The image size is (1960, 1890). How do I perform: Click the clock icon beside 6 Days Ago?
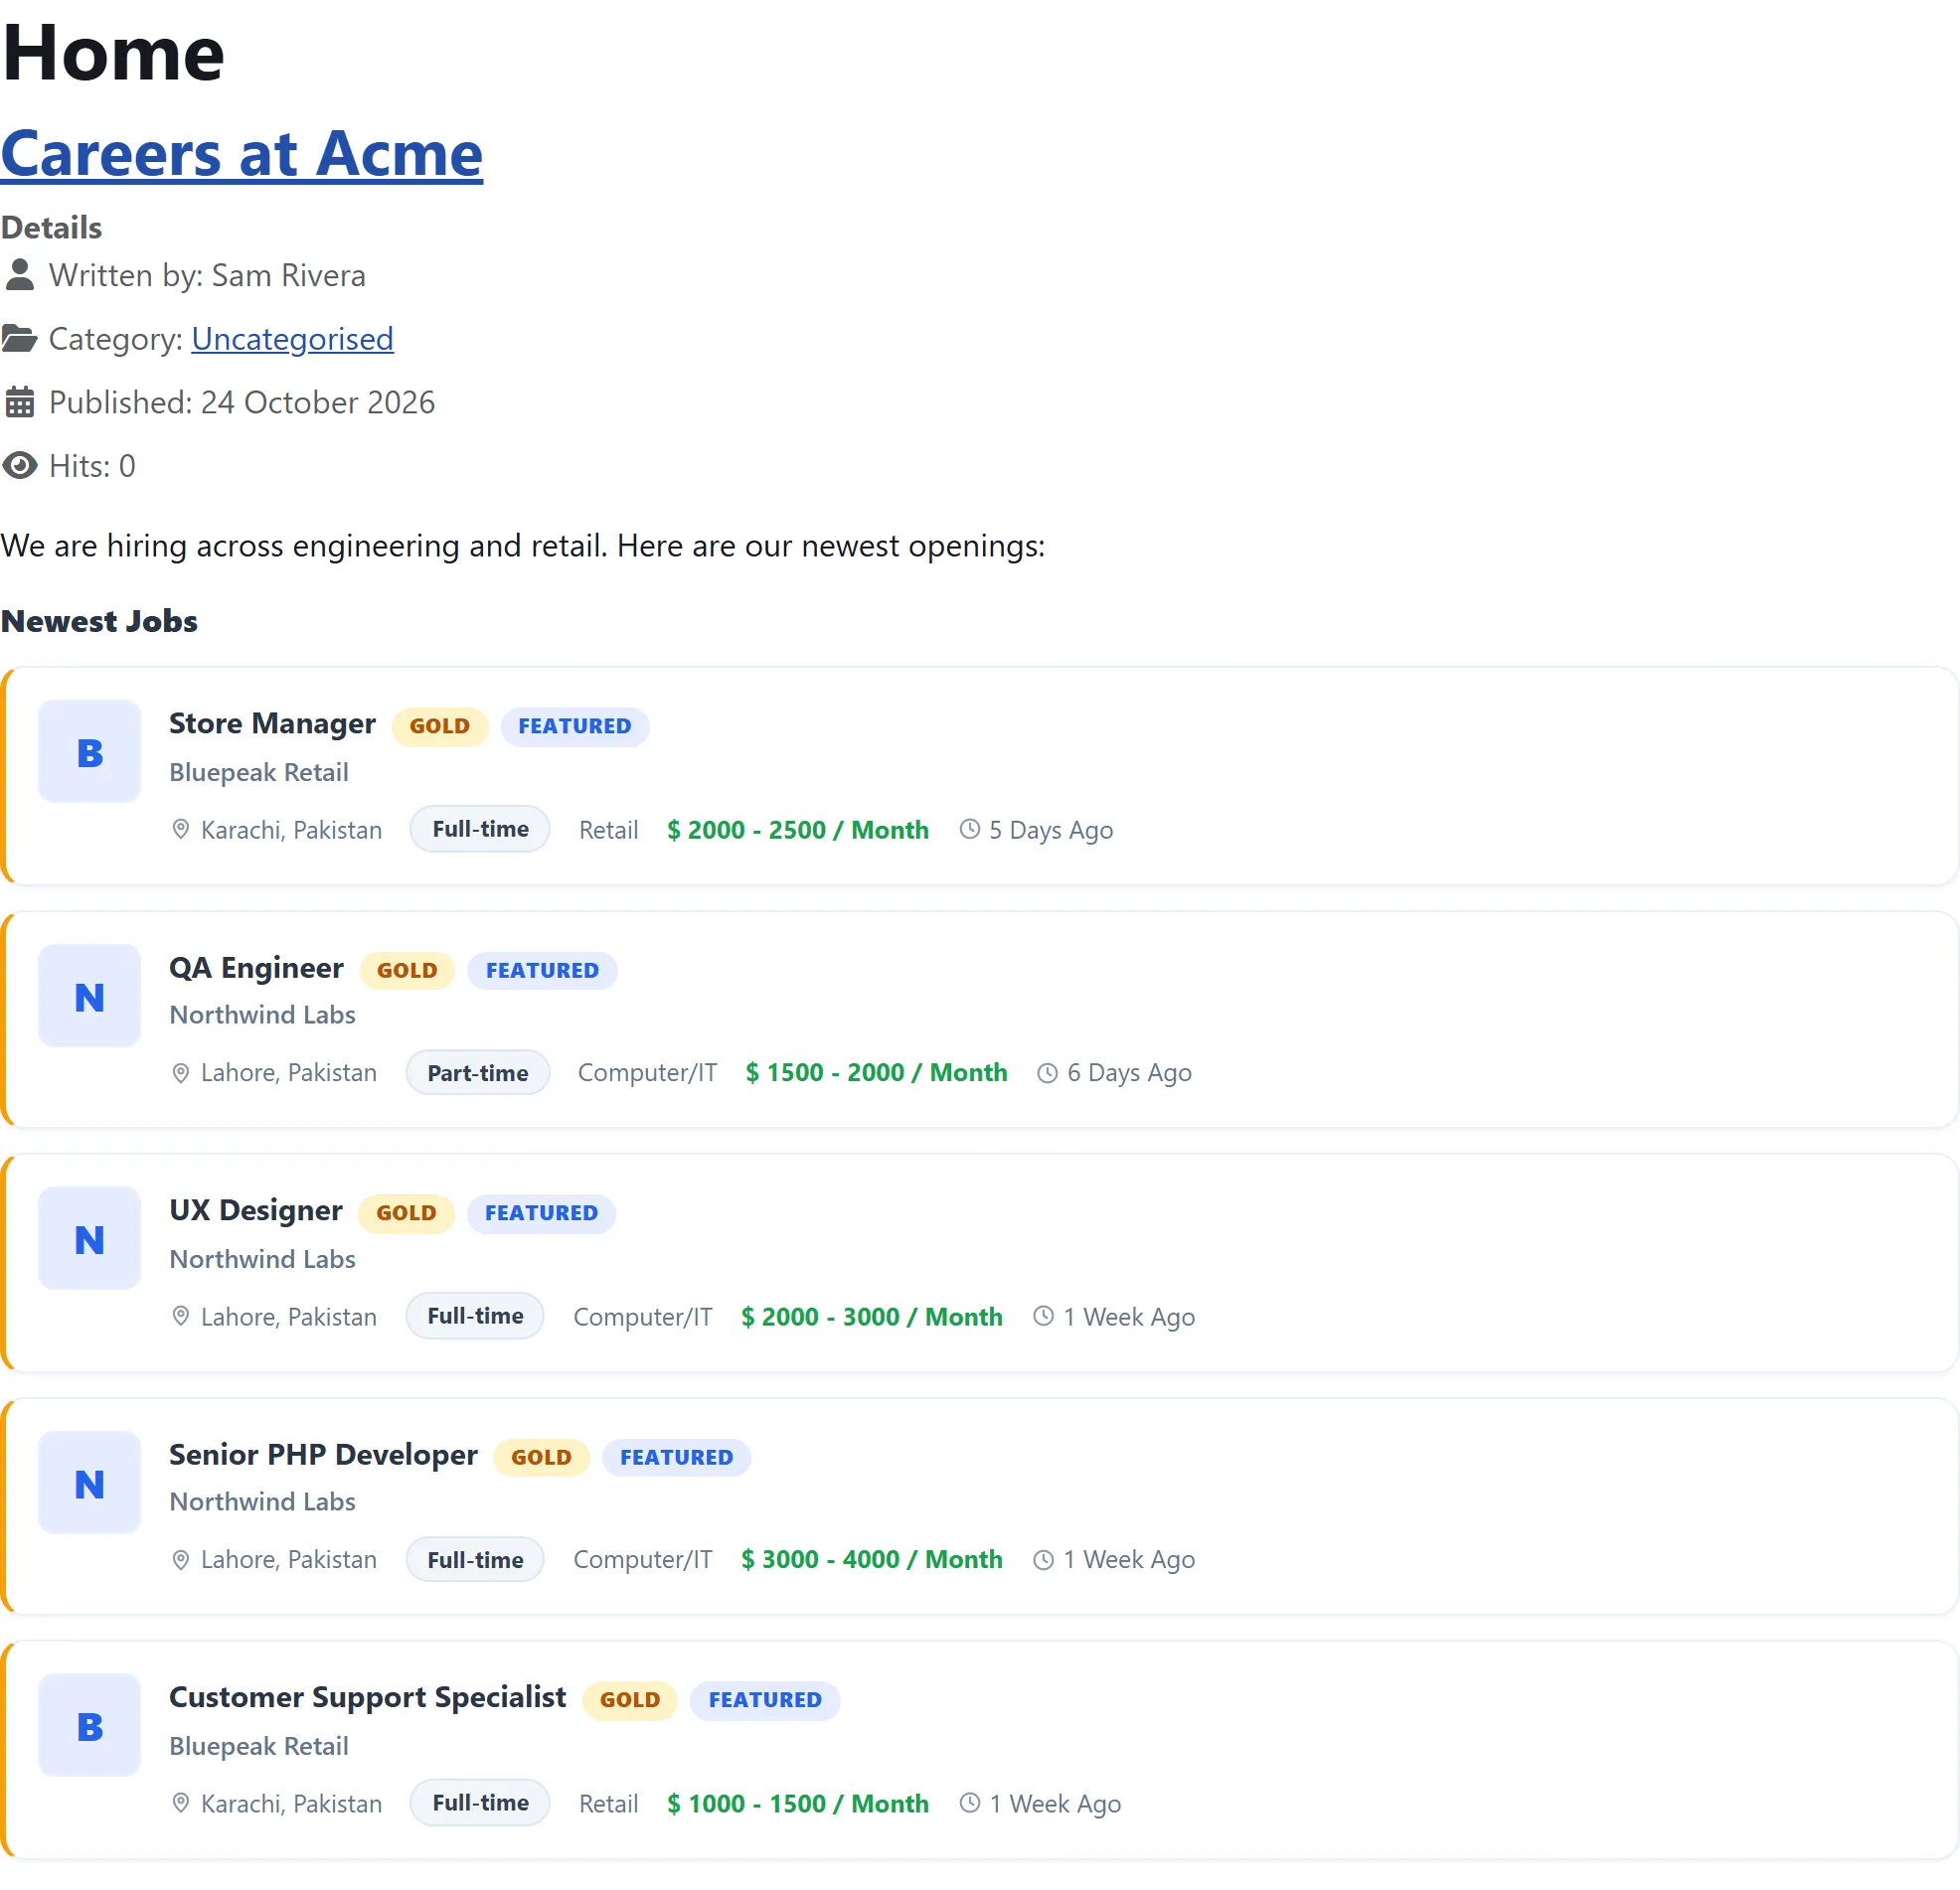(x=1048, y=1073)
